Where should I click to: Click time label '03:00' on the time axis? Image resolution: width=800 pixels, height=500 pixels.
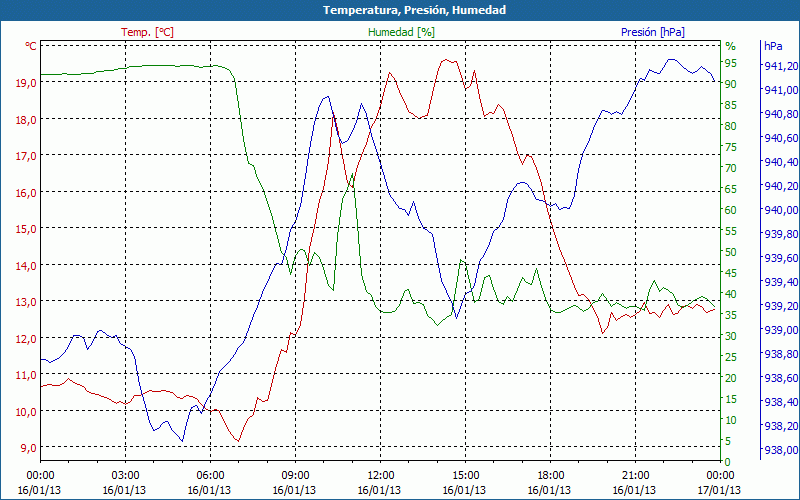125,476
